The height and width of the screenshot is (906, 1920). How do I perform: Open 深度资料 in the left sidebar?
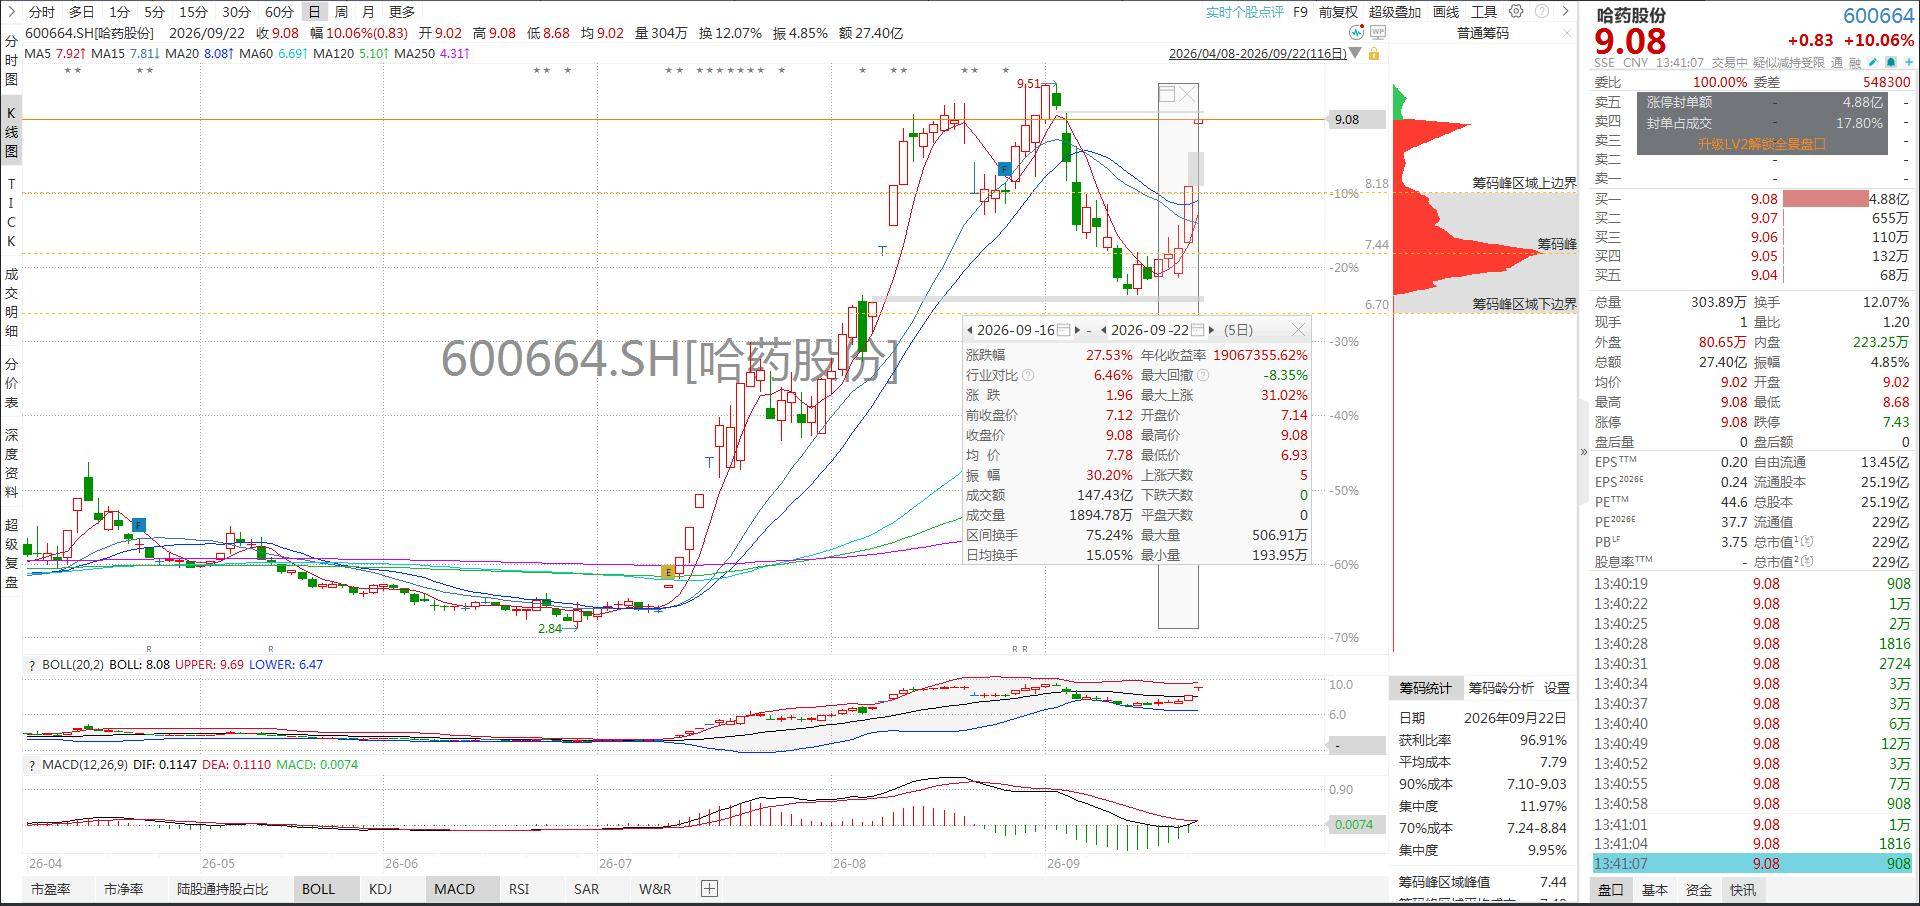click(11, 463)
